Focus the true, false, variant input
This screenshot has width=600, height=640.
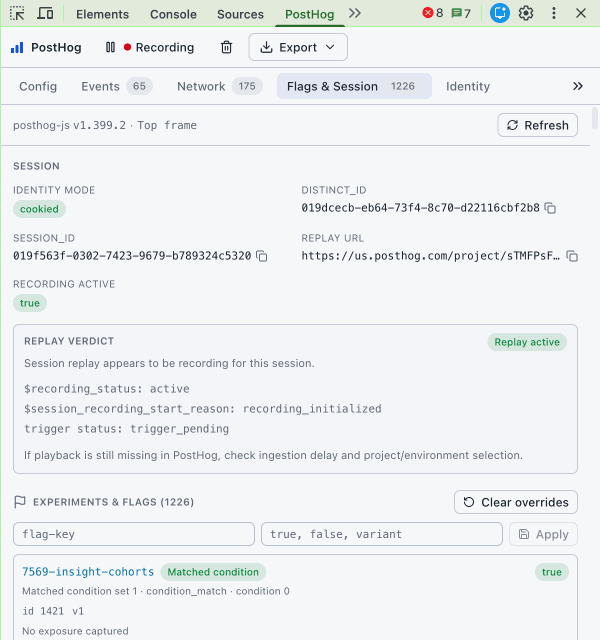[x=382, y=534]
